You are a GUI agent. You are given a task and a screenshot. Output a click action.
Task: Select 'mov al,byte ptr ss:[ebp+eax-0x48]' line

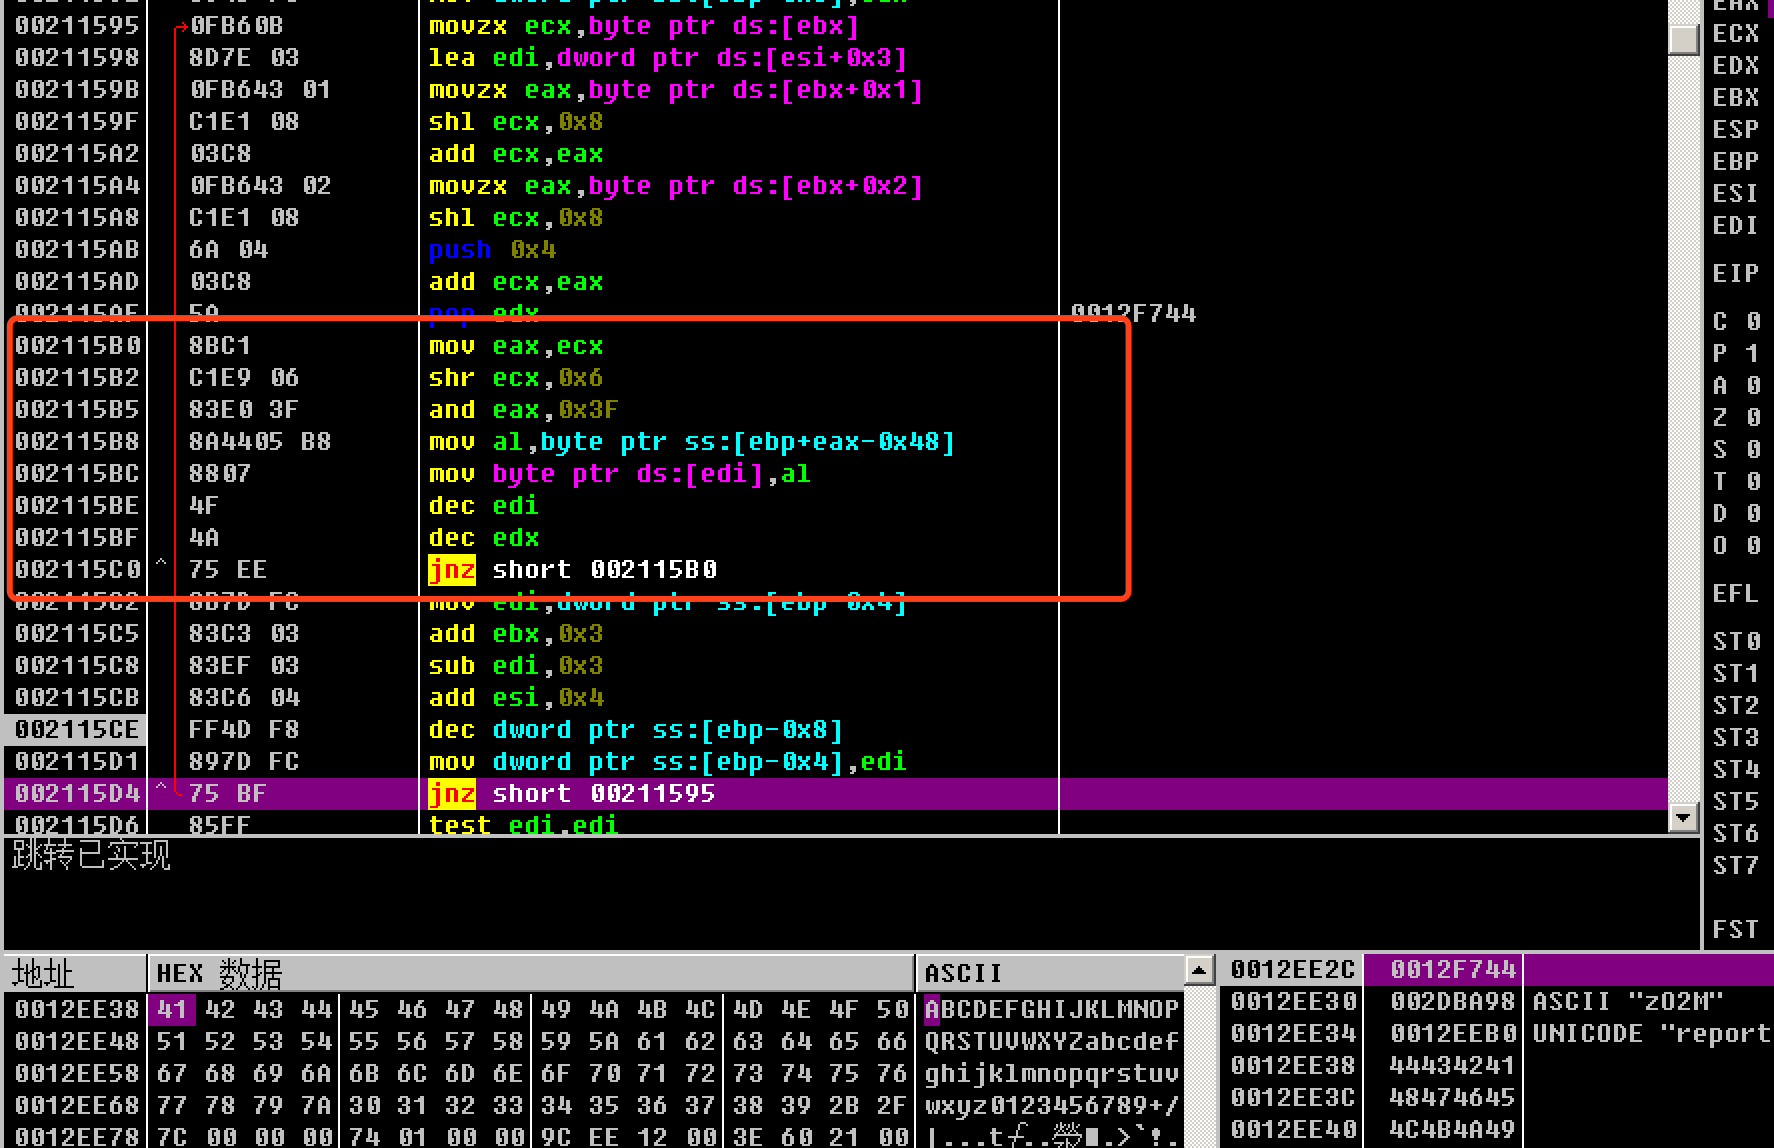pos(692,442)
